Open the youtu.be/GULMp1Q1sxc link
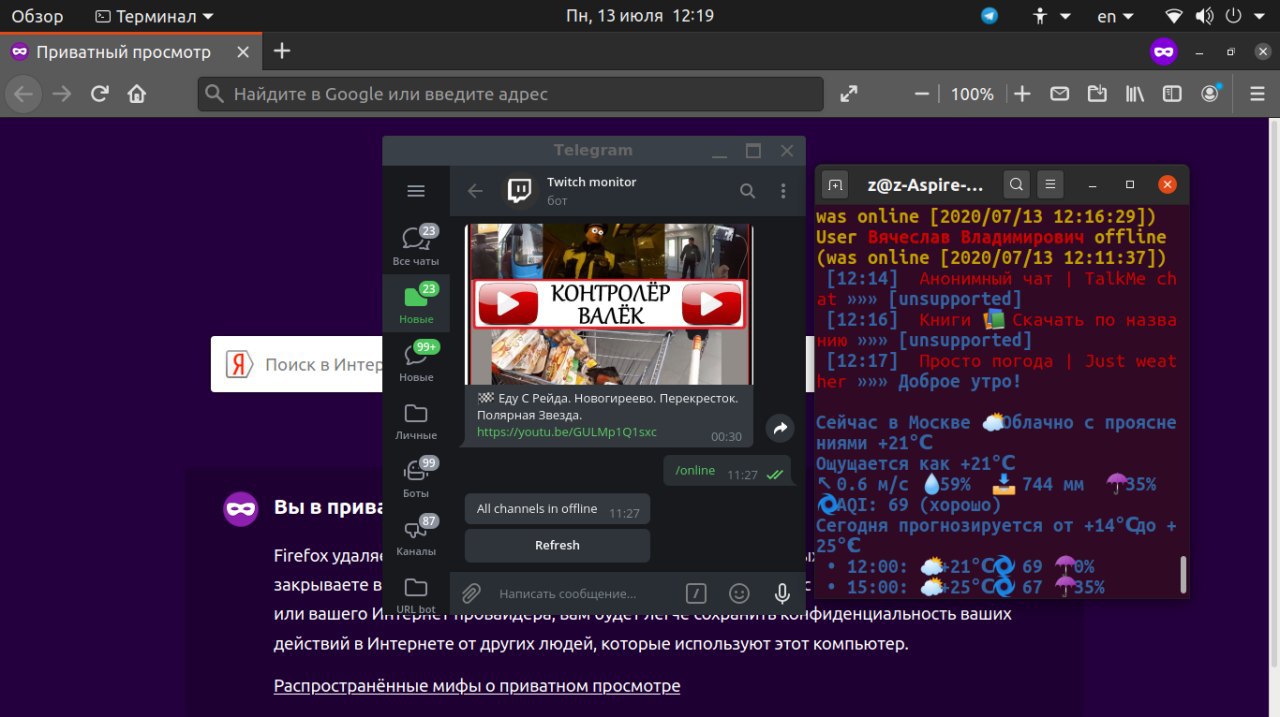This screenshot has height=717, width=1280. pyautogui.click(x=567, y=432)
